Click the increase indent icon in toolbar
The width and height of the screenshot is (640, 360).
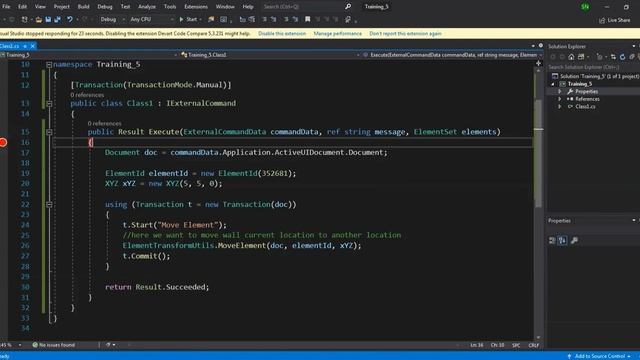click(273, 19)
